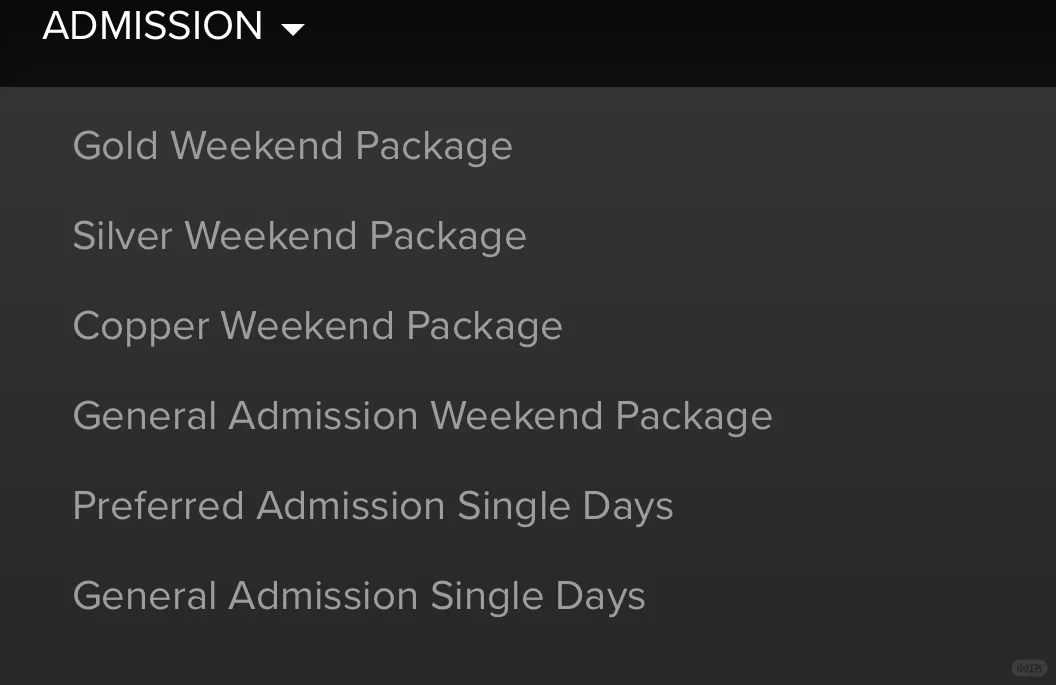Click the watermark badge in the bottom-right corner

pyautogui.click(x=1029, y=668)
